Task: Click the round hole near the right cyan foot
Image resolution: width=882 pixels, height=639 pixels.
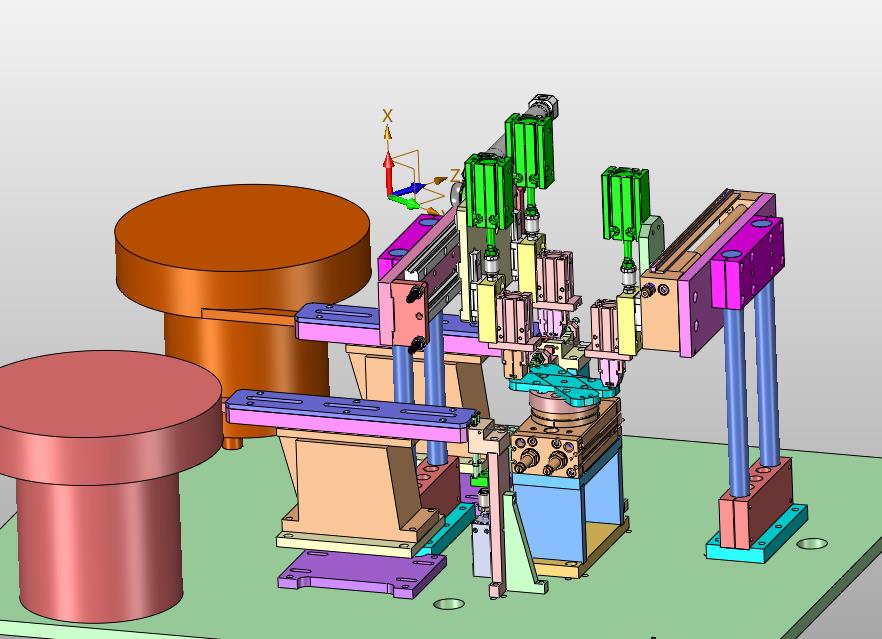Action: coord(812,543)
